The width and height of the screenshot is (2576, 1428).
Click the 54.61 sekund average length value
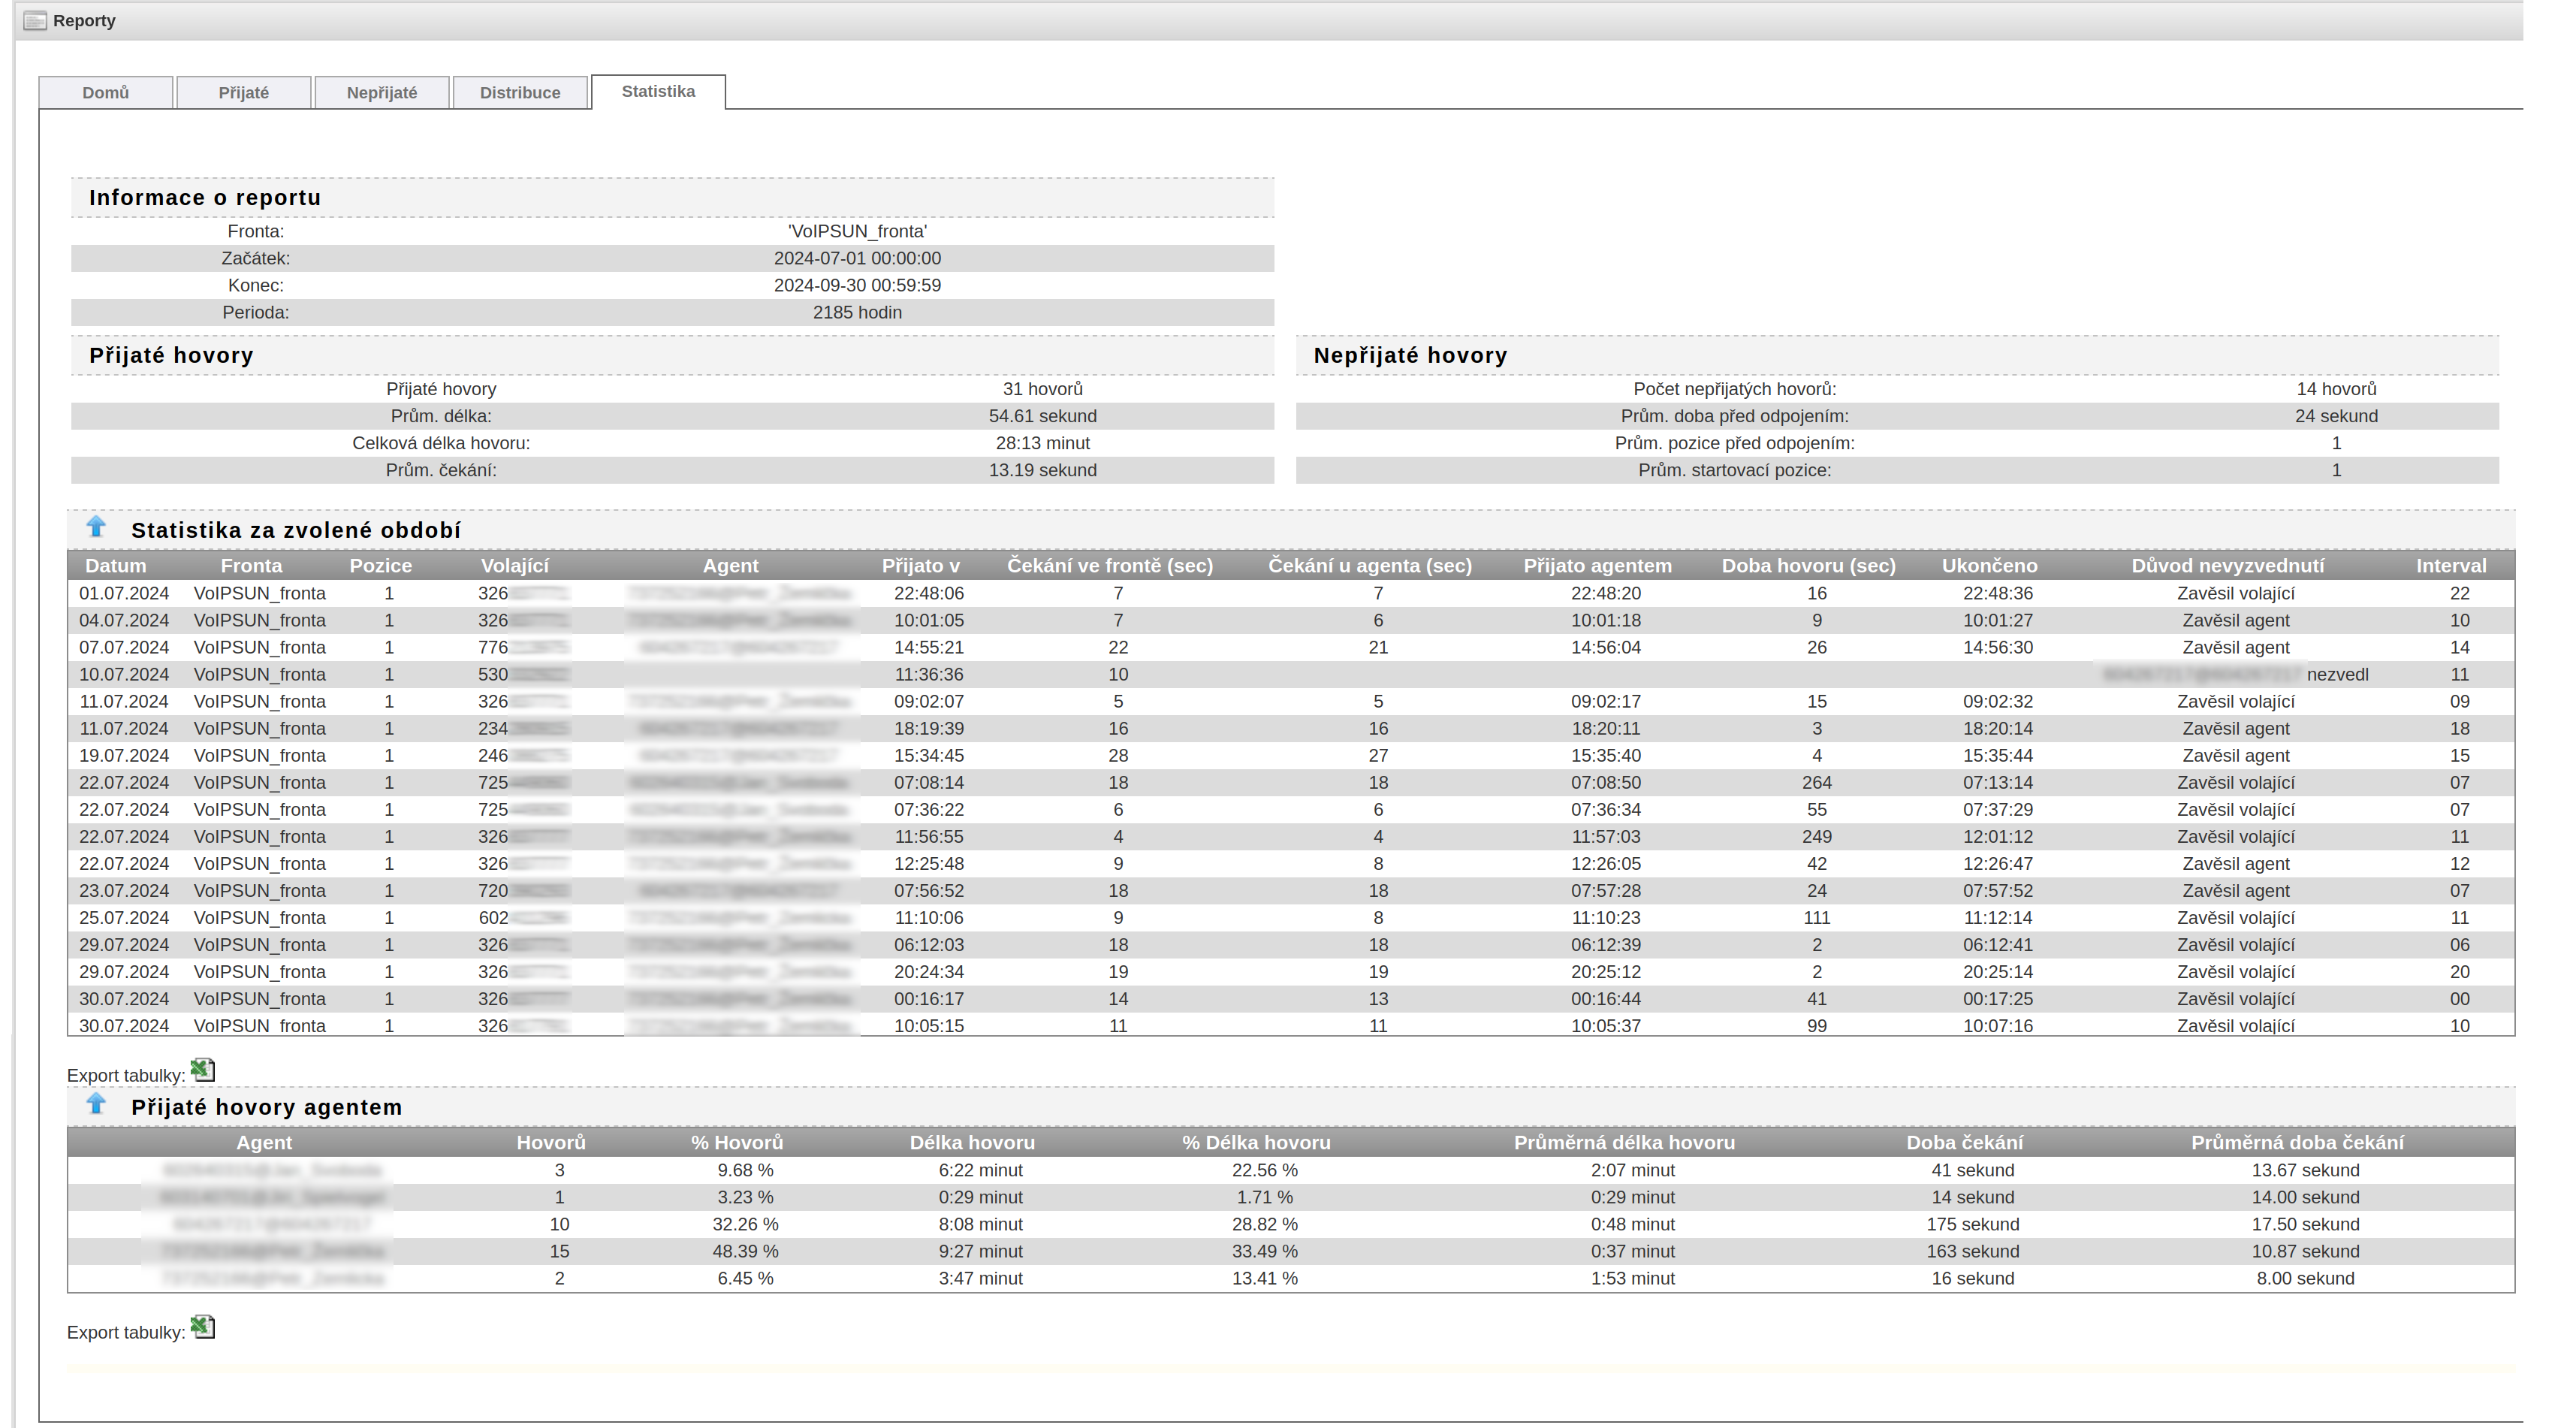pyautogui.click(x=1043, y=416)
